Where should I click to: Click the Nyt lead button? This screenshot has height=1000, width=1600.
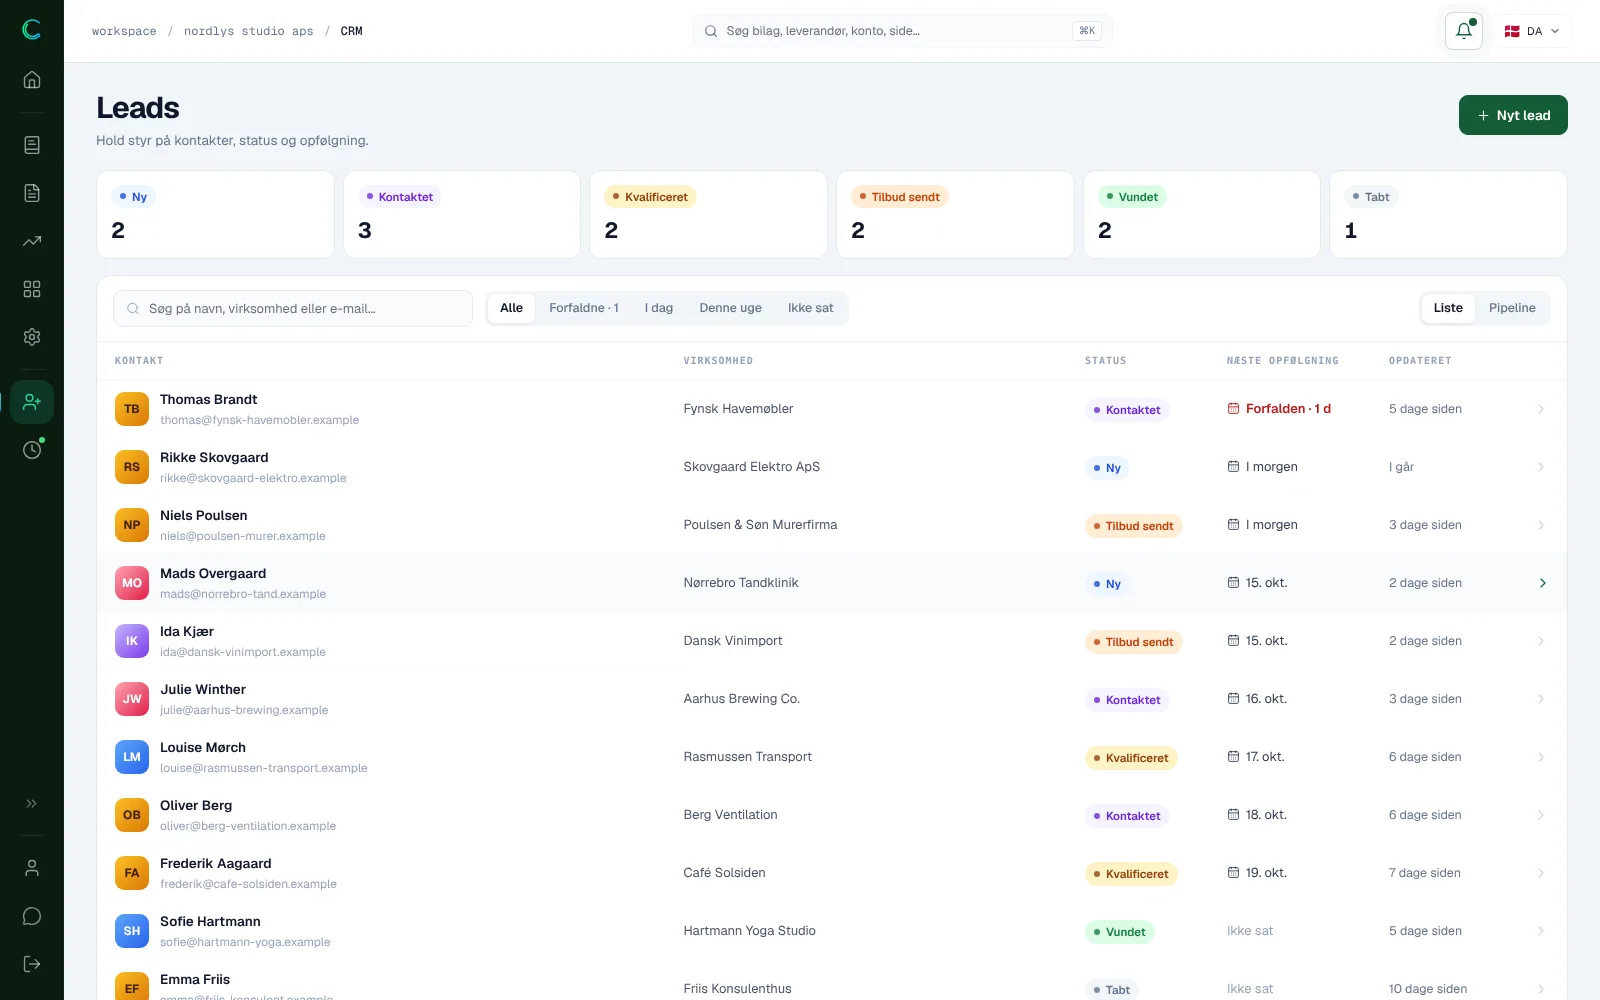(x=1513, y=115)
